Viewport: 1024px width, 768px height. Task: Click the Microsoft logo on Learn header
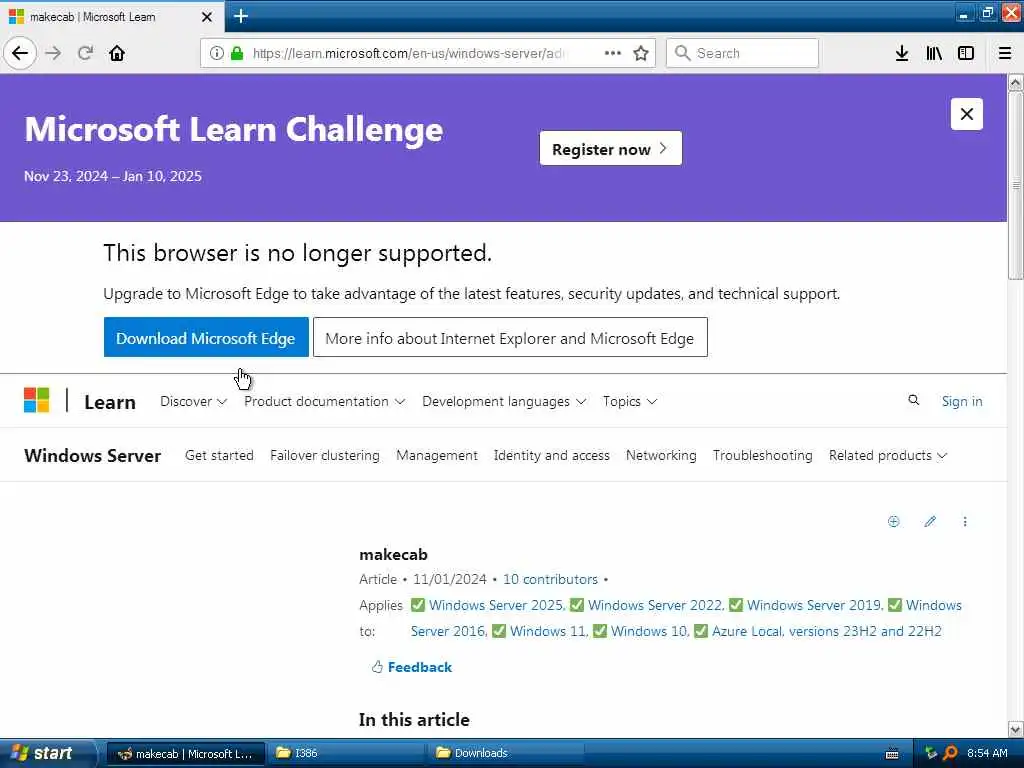pos(37,400)
